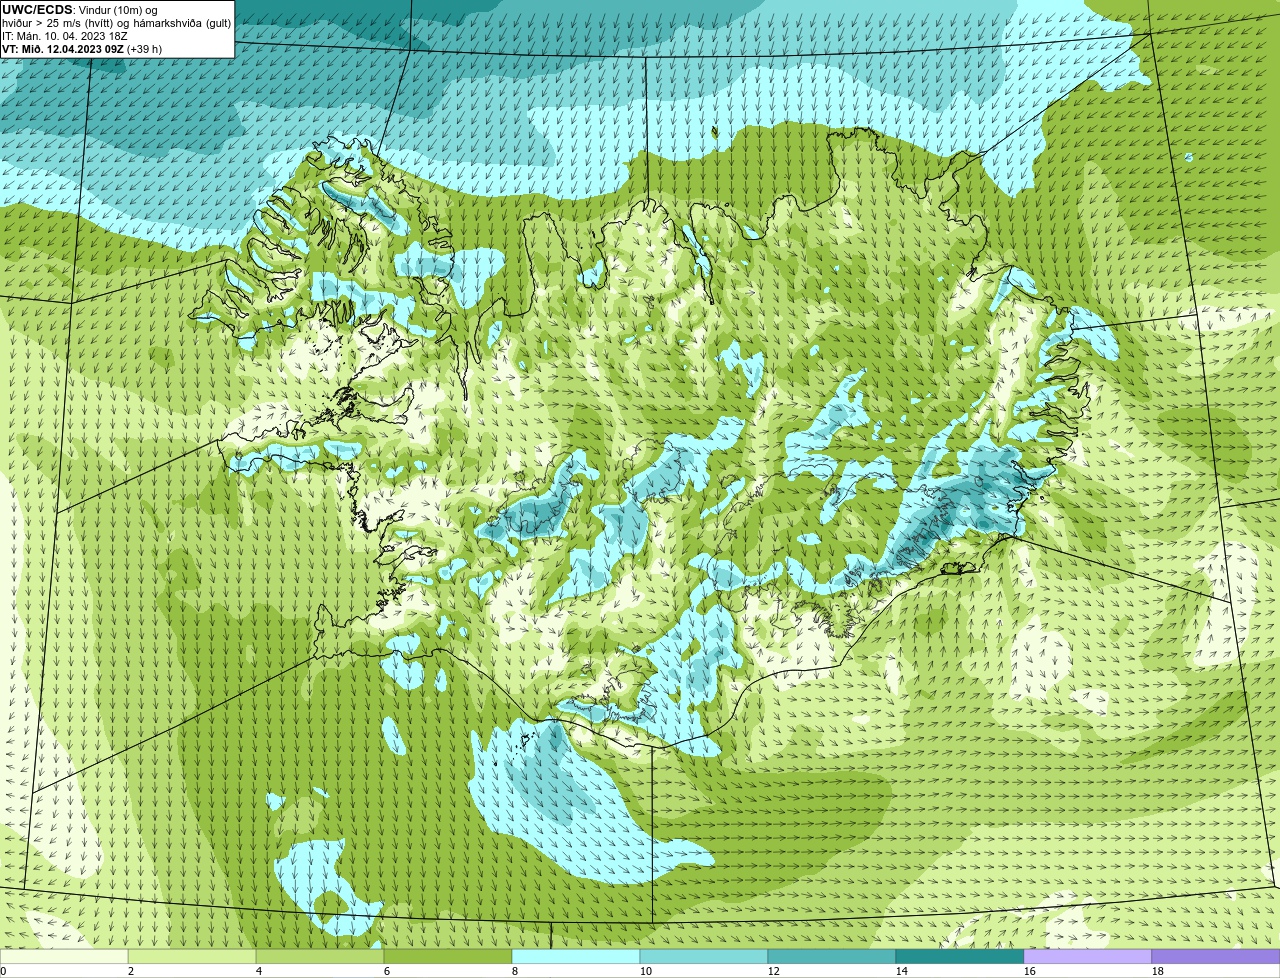Viewport: 1280px width, 978px height.
Task: Click the legend scale label '18'
Action: coord(1158,971)
